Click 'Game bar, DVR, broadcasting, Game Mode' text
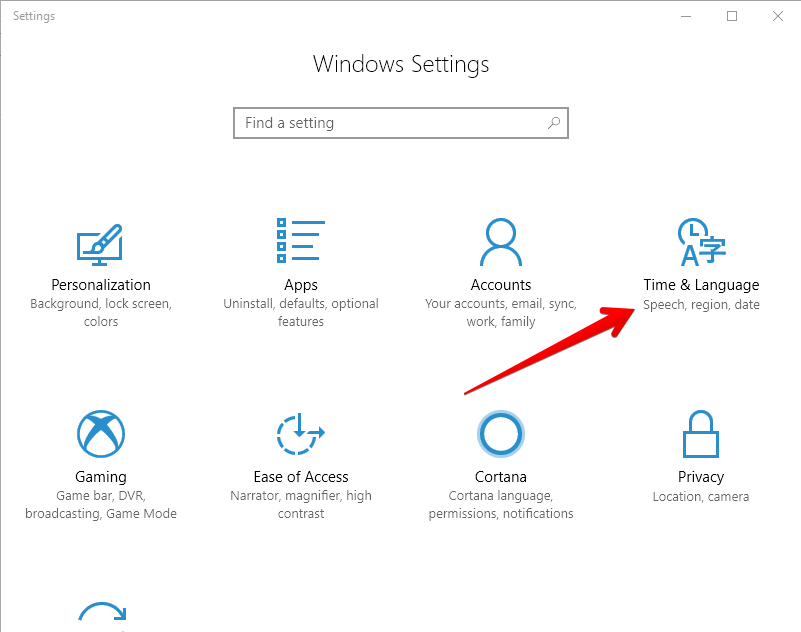 (x=101, y=504)
